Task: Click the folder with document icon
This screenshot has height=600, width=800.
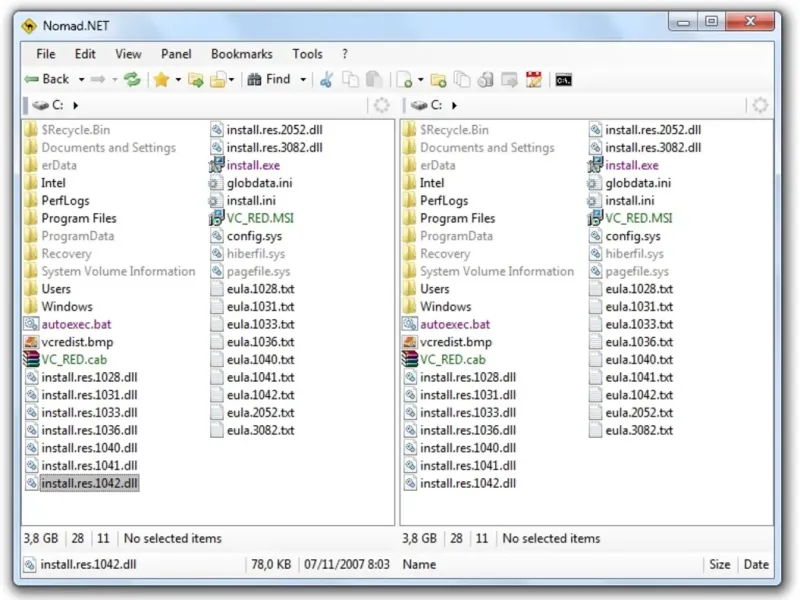Action: 218,80
